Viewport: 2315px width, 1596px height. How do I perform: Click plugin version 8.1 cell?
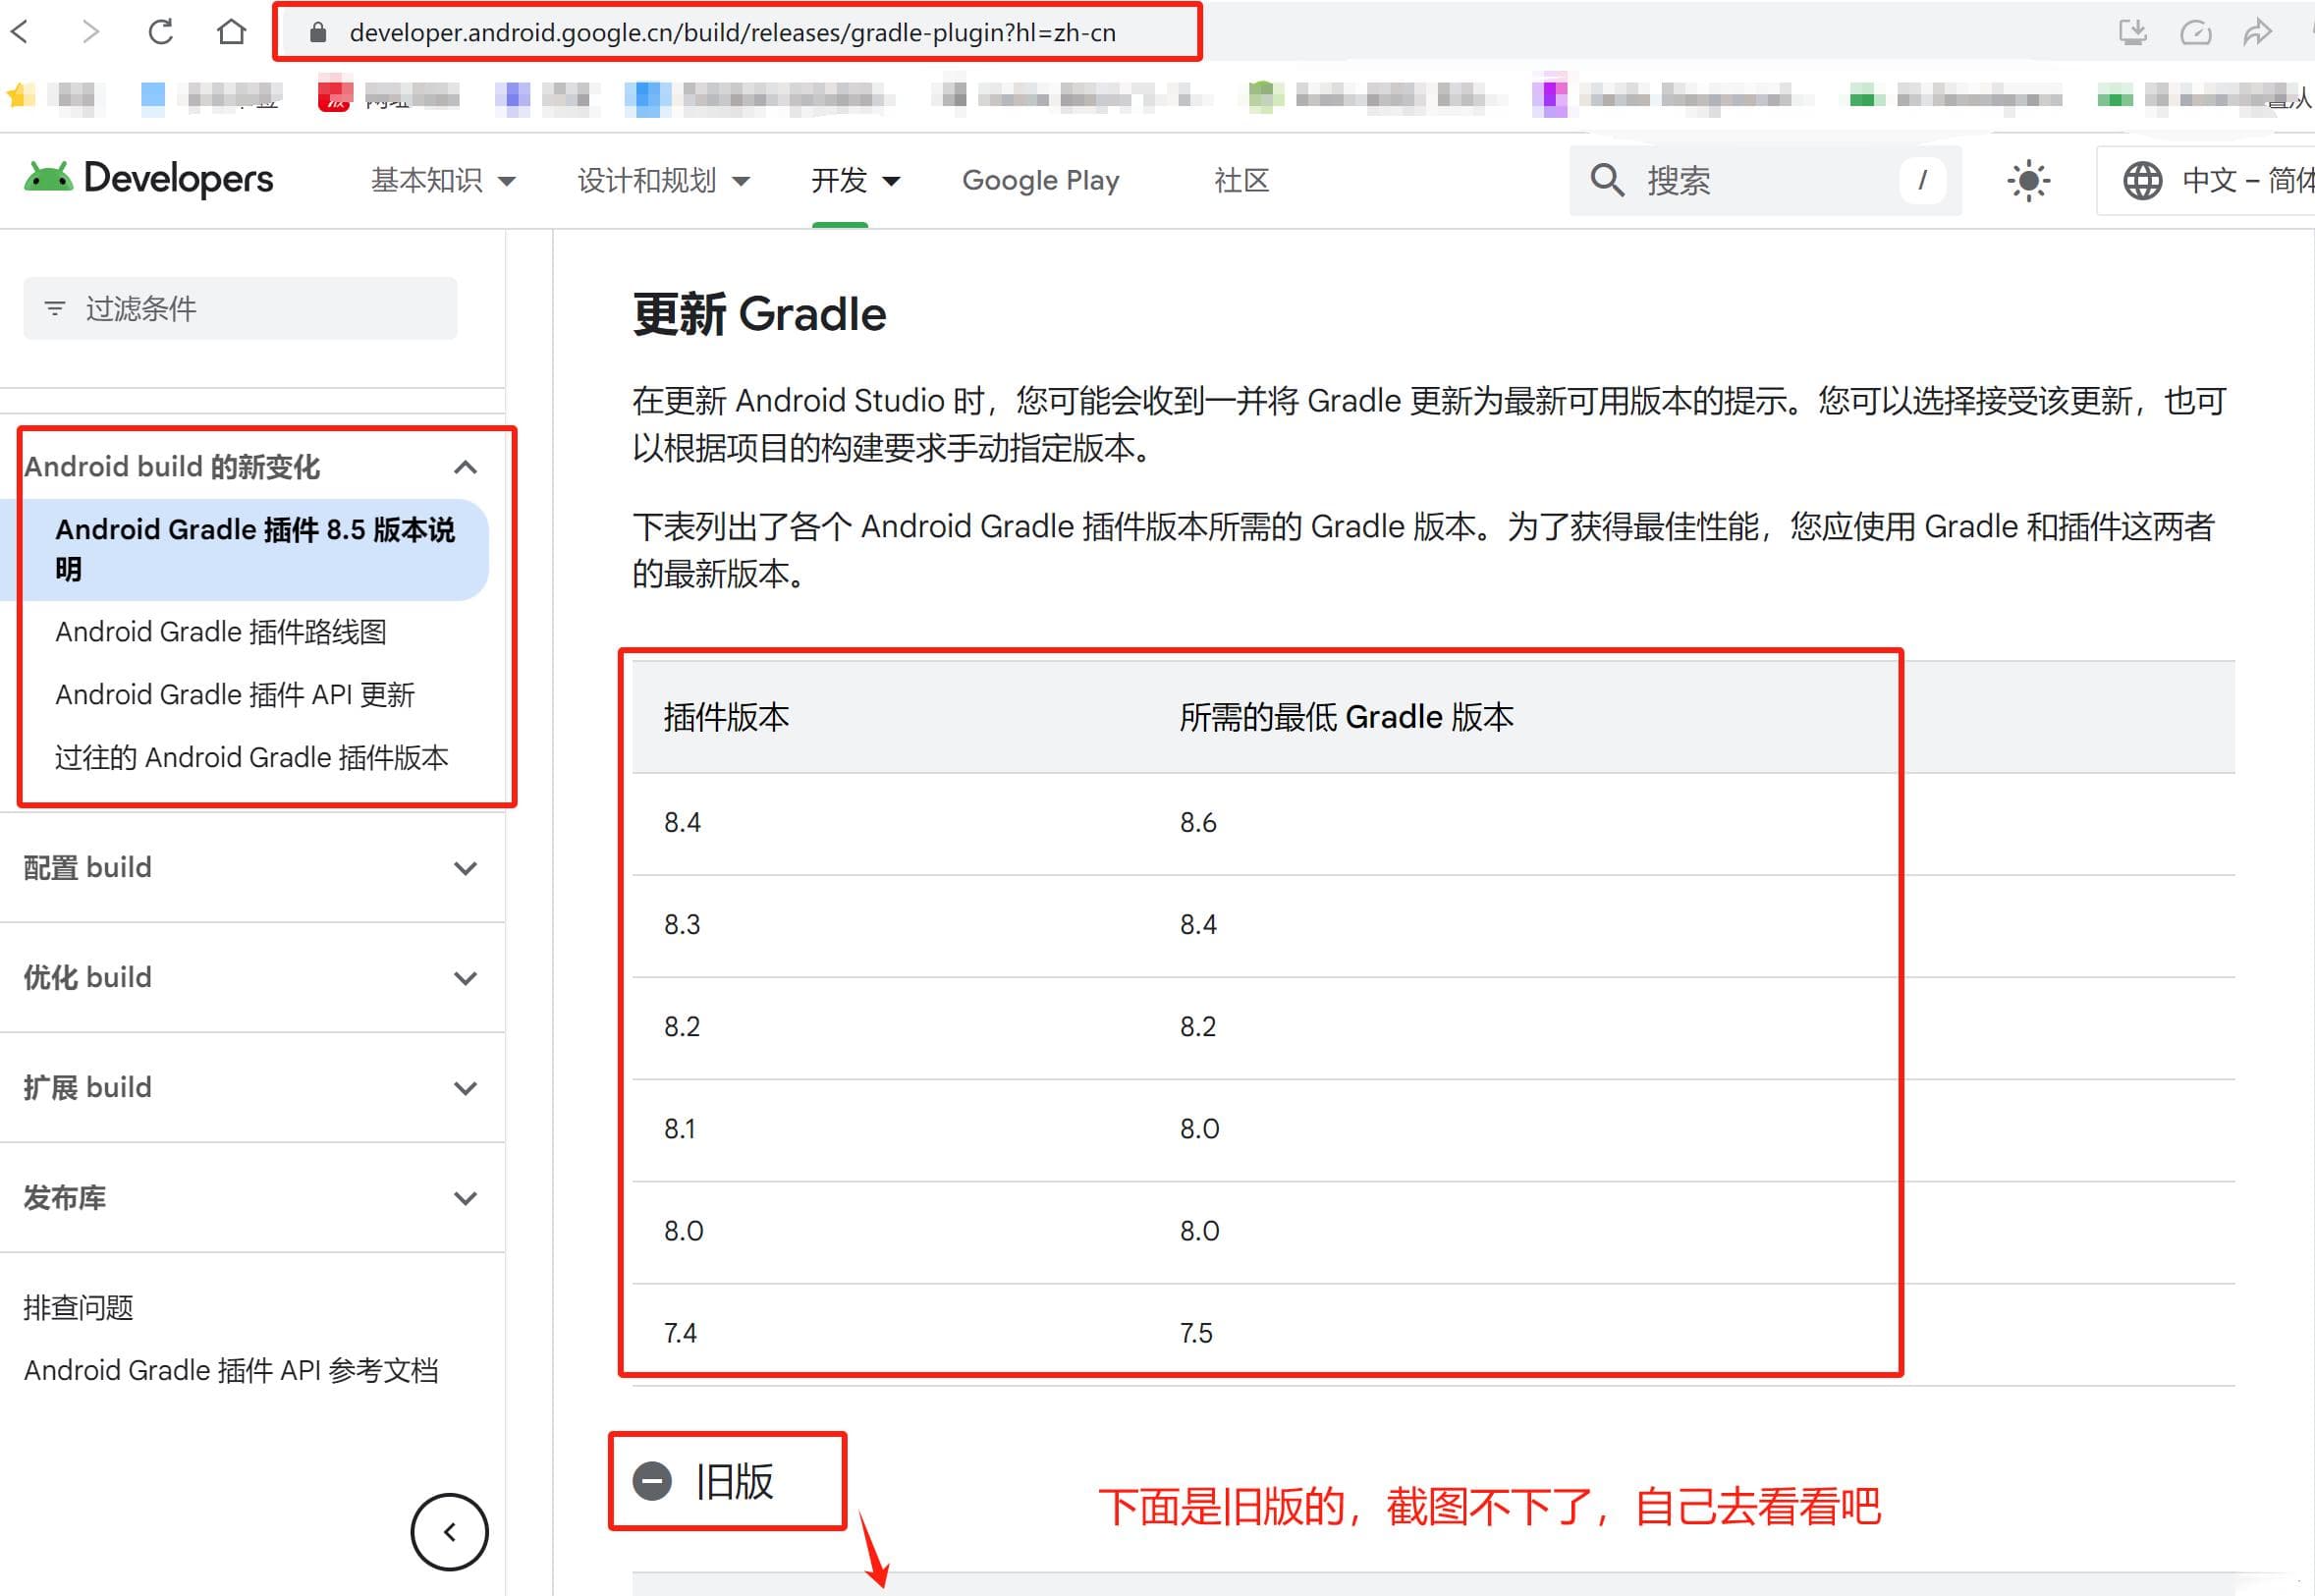pyautogui.click(x=680, y=1129)
